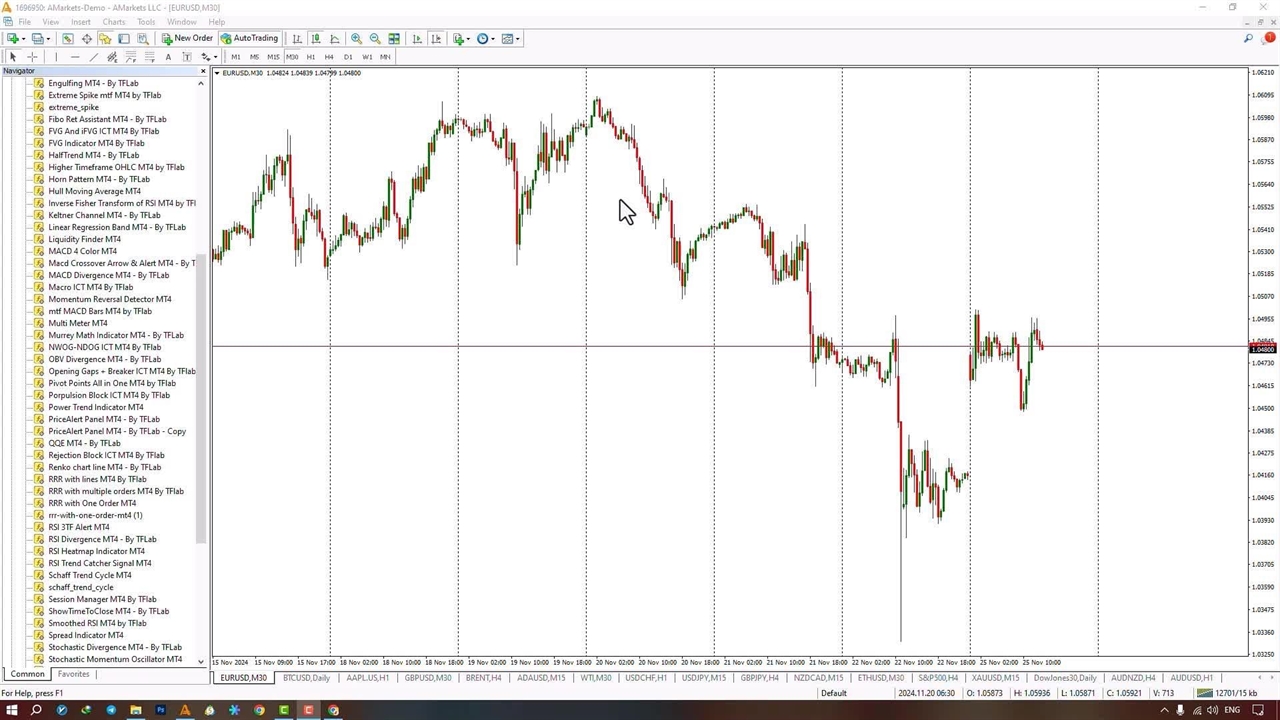Switch chart to Candlesticks display mode
1280x720 pixels.
click(x=315, y=39)
